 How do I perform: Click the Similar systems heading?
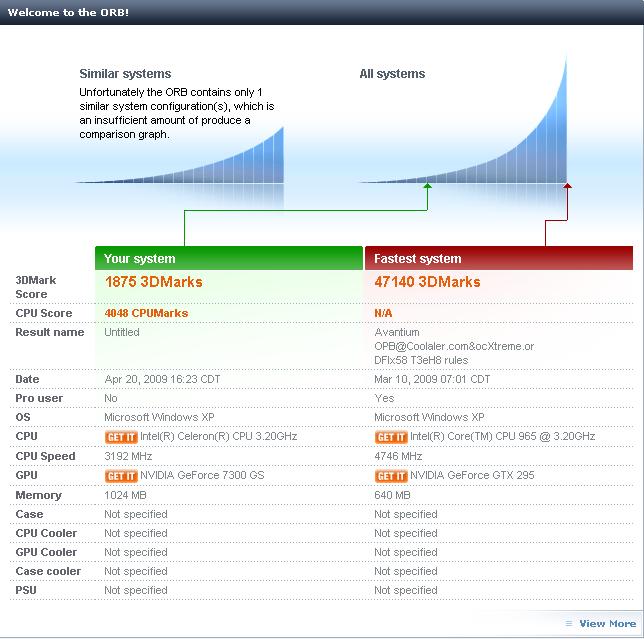[x=125, y=74]
